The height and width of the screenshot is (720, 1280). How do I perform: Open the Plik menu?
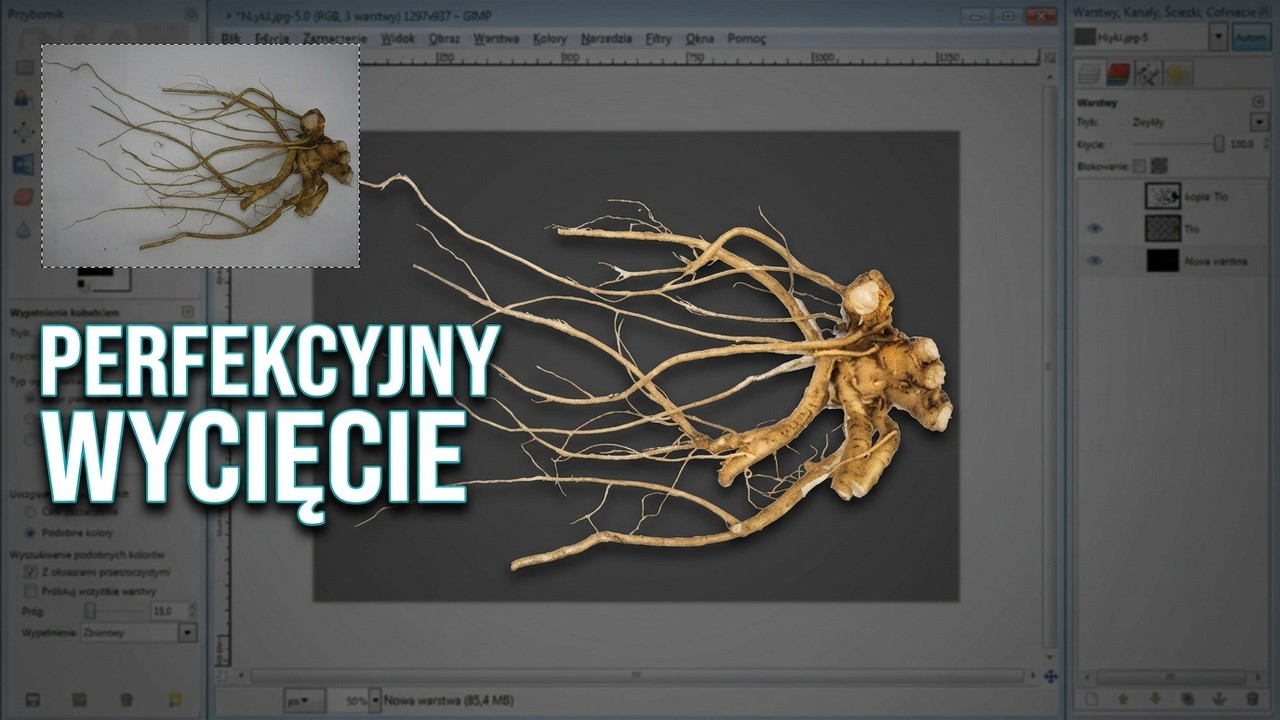[x=230, y=39]
